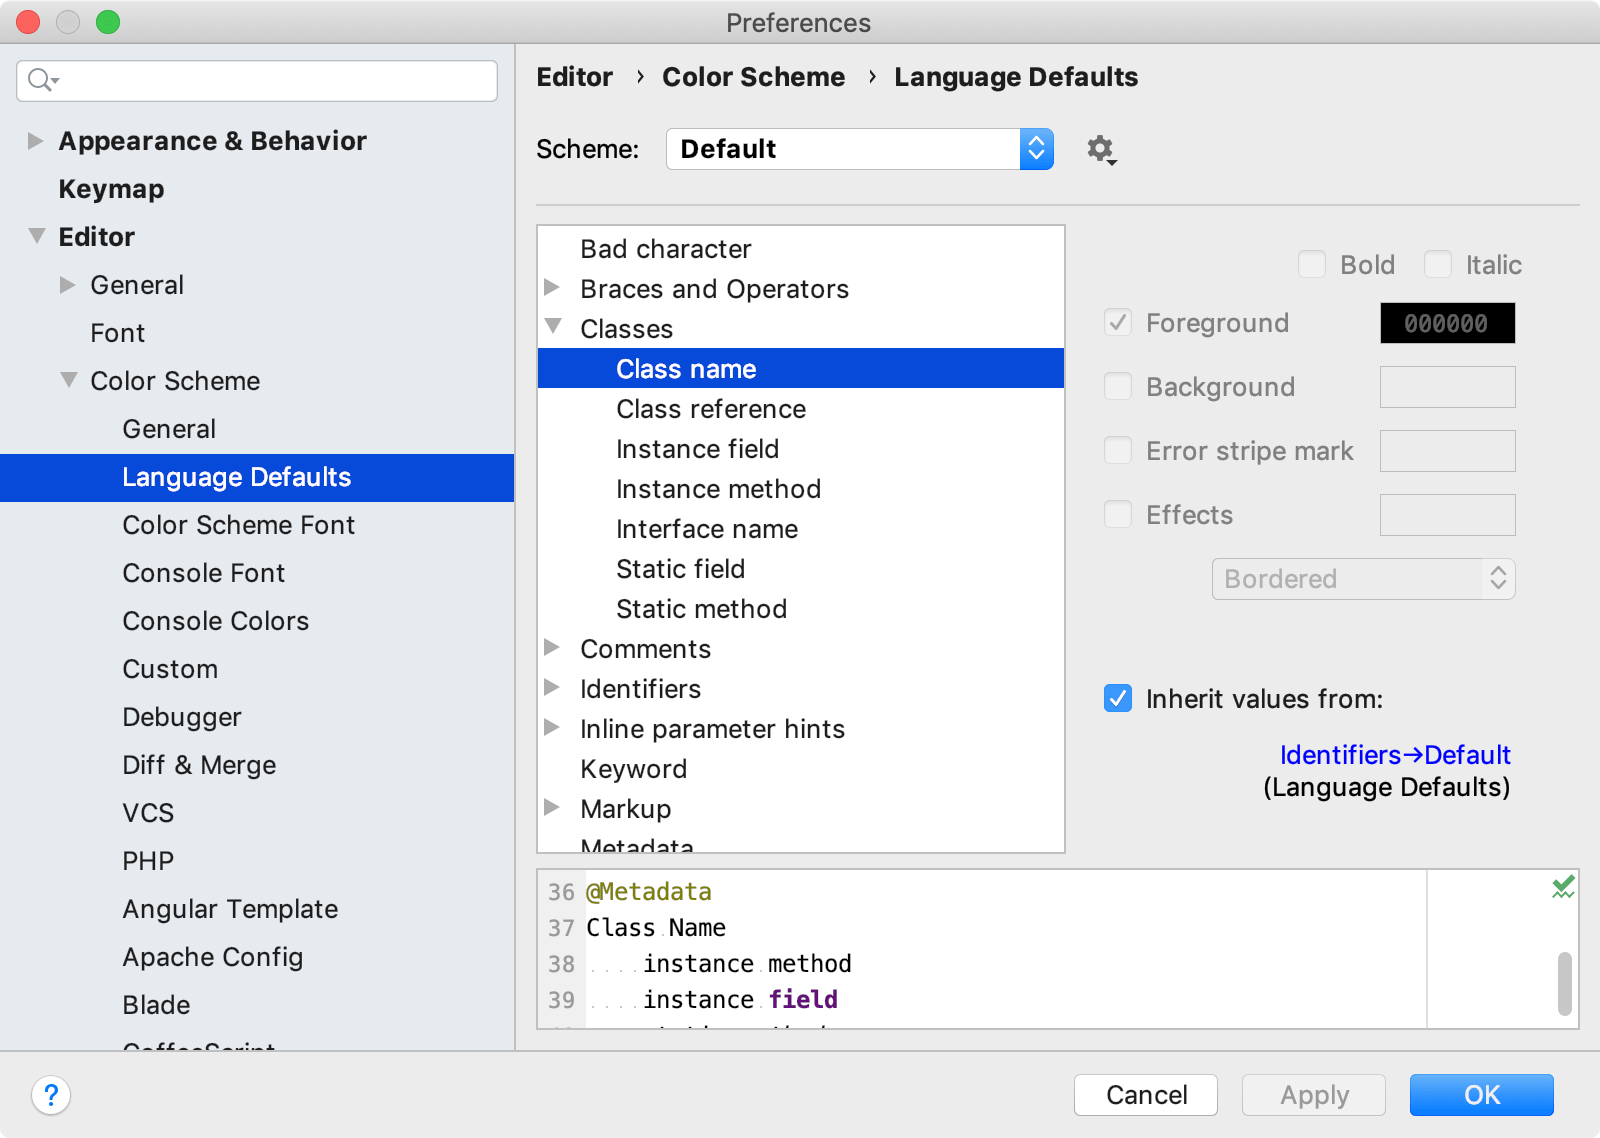Screen dimensions: 1600x1138
Task: Focus the preferences search field
Action: click(x=257, y=81)
